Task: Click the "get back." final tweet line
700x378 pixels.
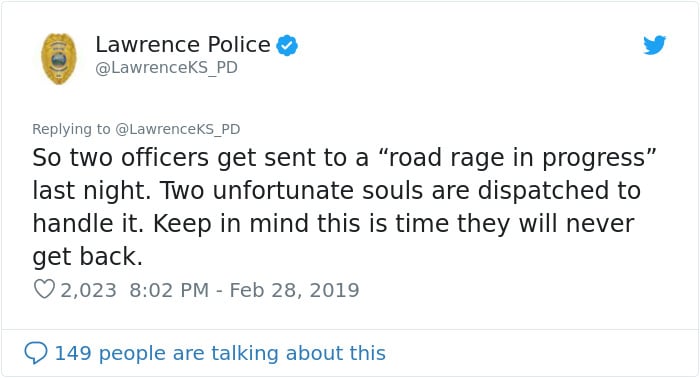Action: (88, 257)
